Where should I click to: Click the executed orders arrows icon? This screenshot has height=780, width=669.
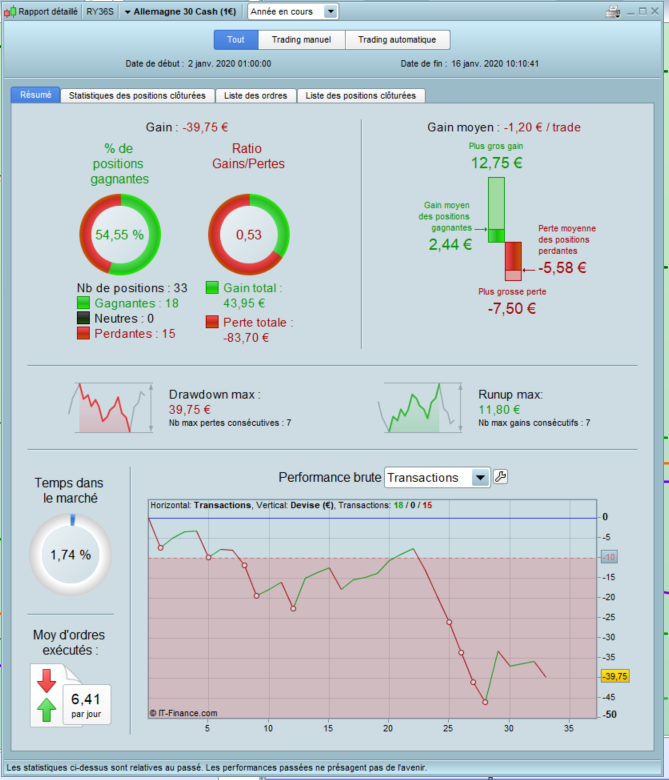click(x=46, y=695)
